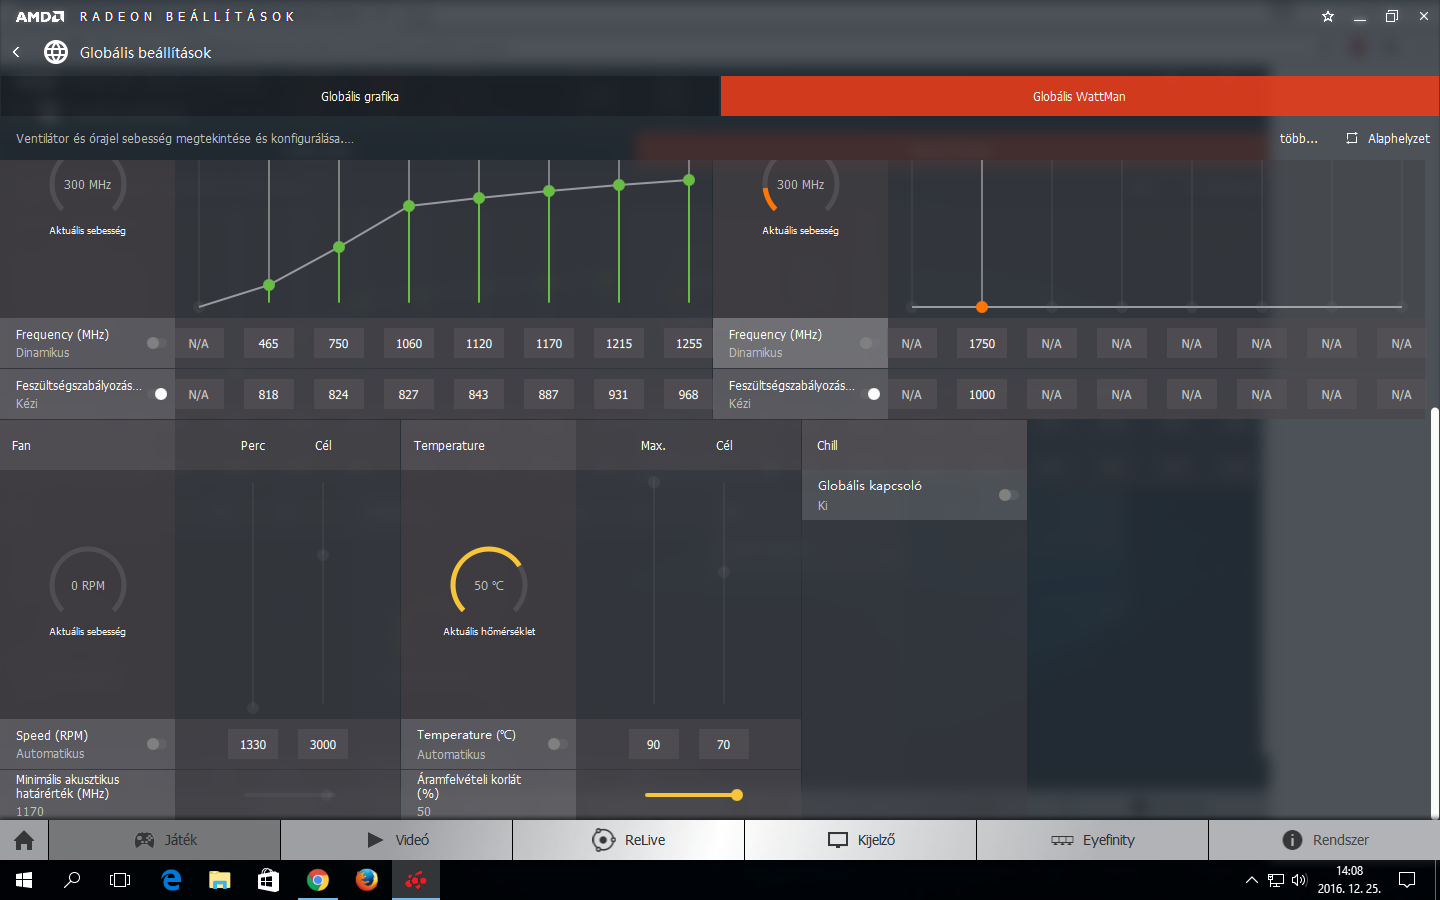Click the vertical scrollbar on right edge
This screenshot has height=900, width=1440.
1434,612
